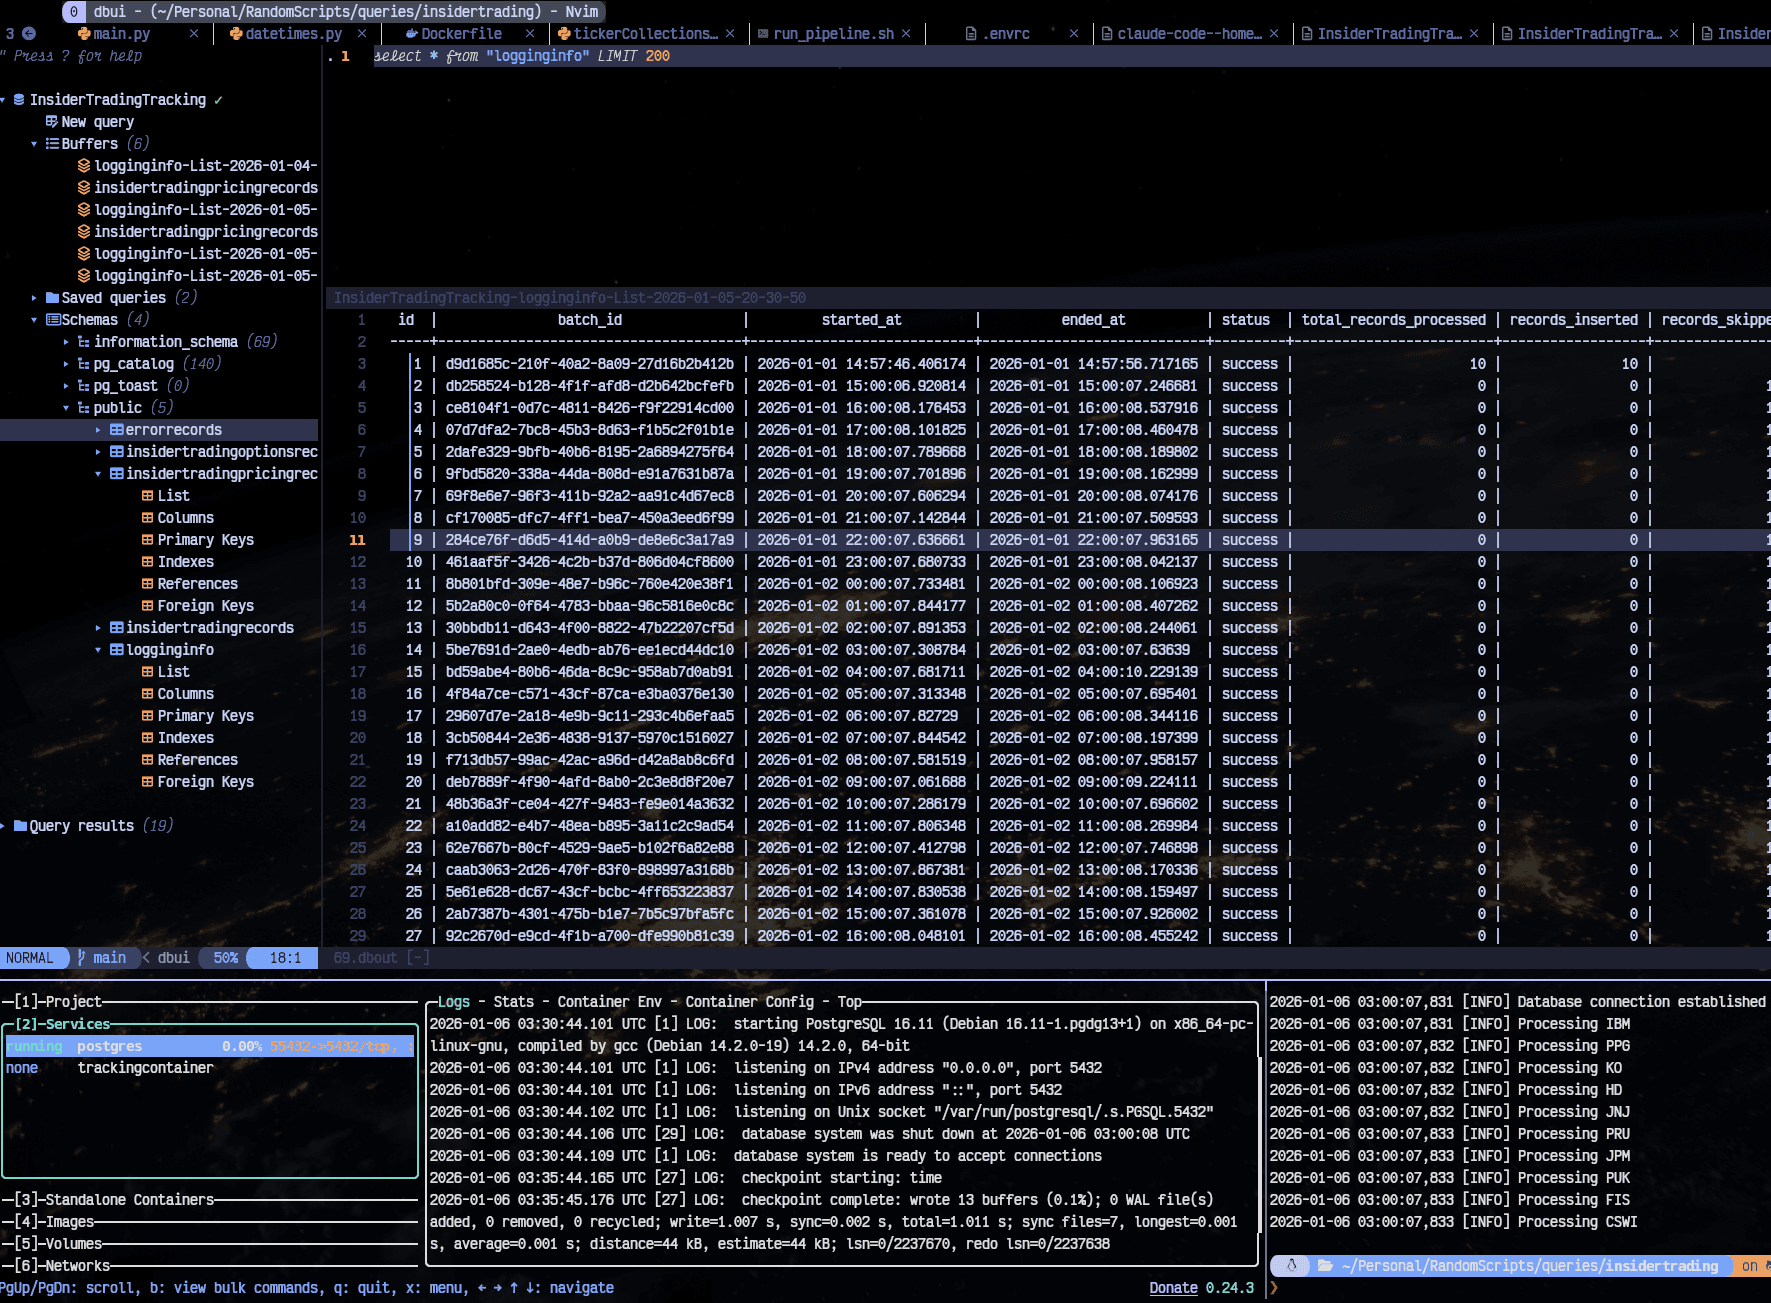The image size is (1771, 1303).
Task: Click the information_schema schema icon
Action: click(84, 342)
